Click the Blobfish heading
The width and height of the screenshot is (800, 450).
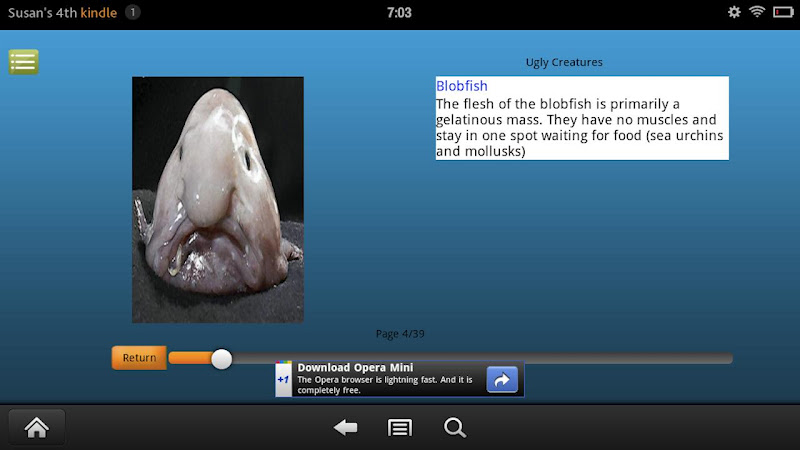462,86
